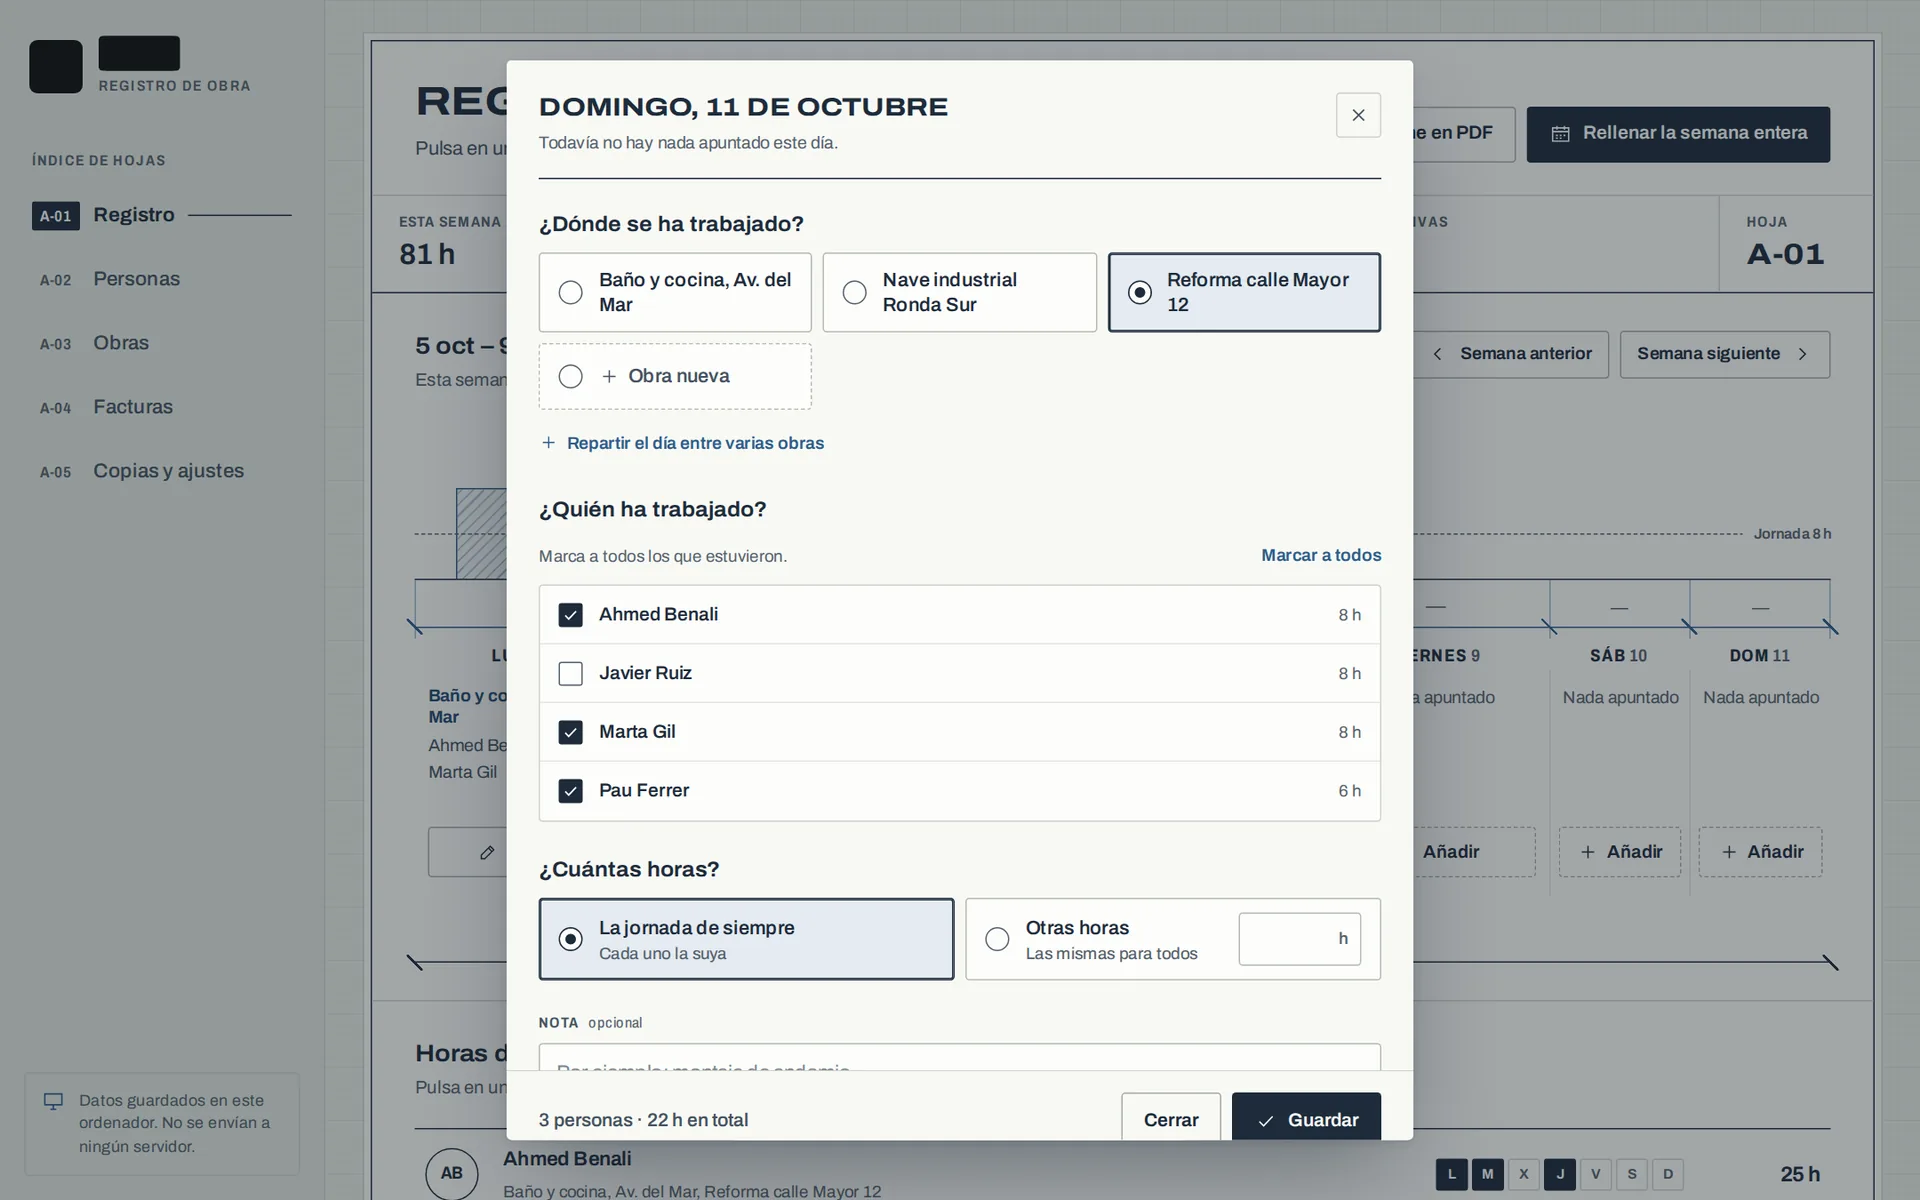Uncheck Pau Ferrer checkbox
Screen dimensions: 1920x1200
[x=570, y=791]
